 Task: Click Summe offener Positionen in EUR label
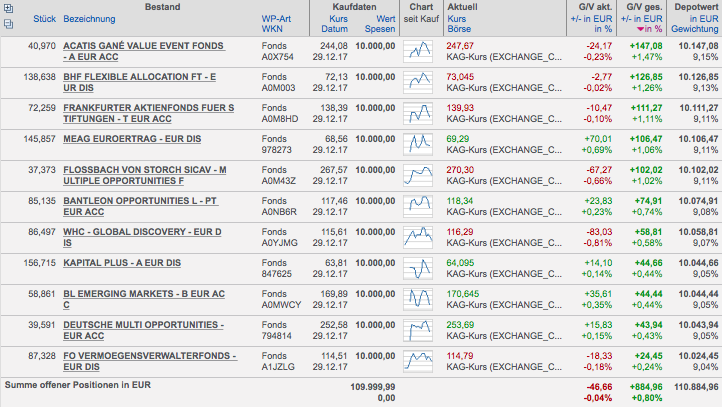coord(78,385)
